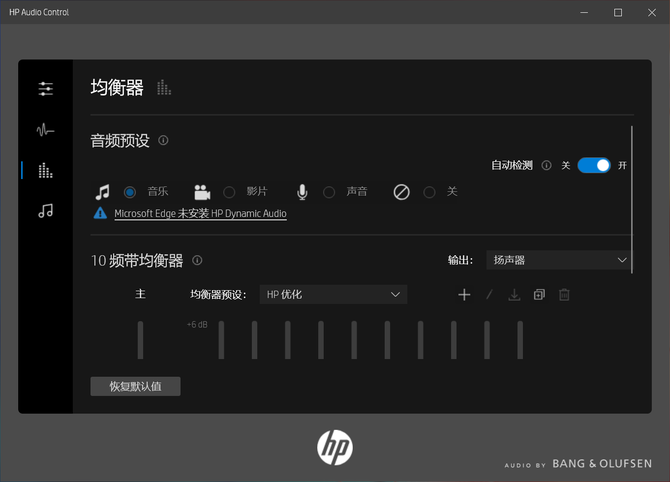
Task: Click the 自动检测 label
Action: click(512, 165)
